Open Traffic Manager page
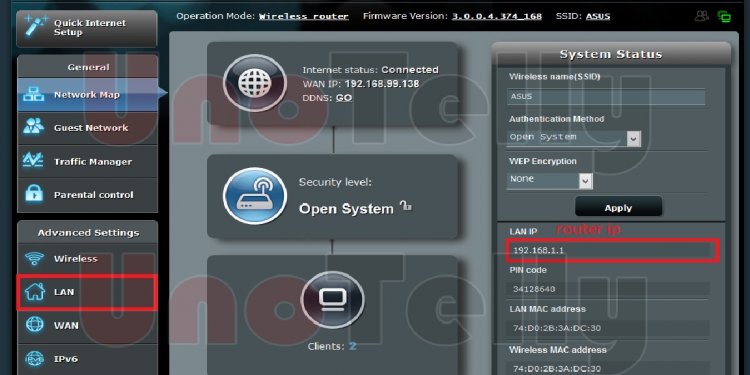750x375 pixels. [x=88, y=161]
